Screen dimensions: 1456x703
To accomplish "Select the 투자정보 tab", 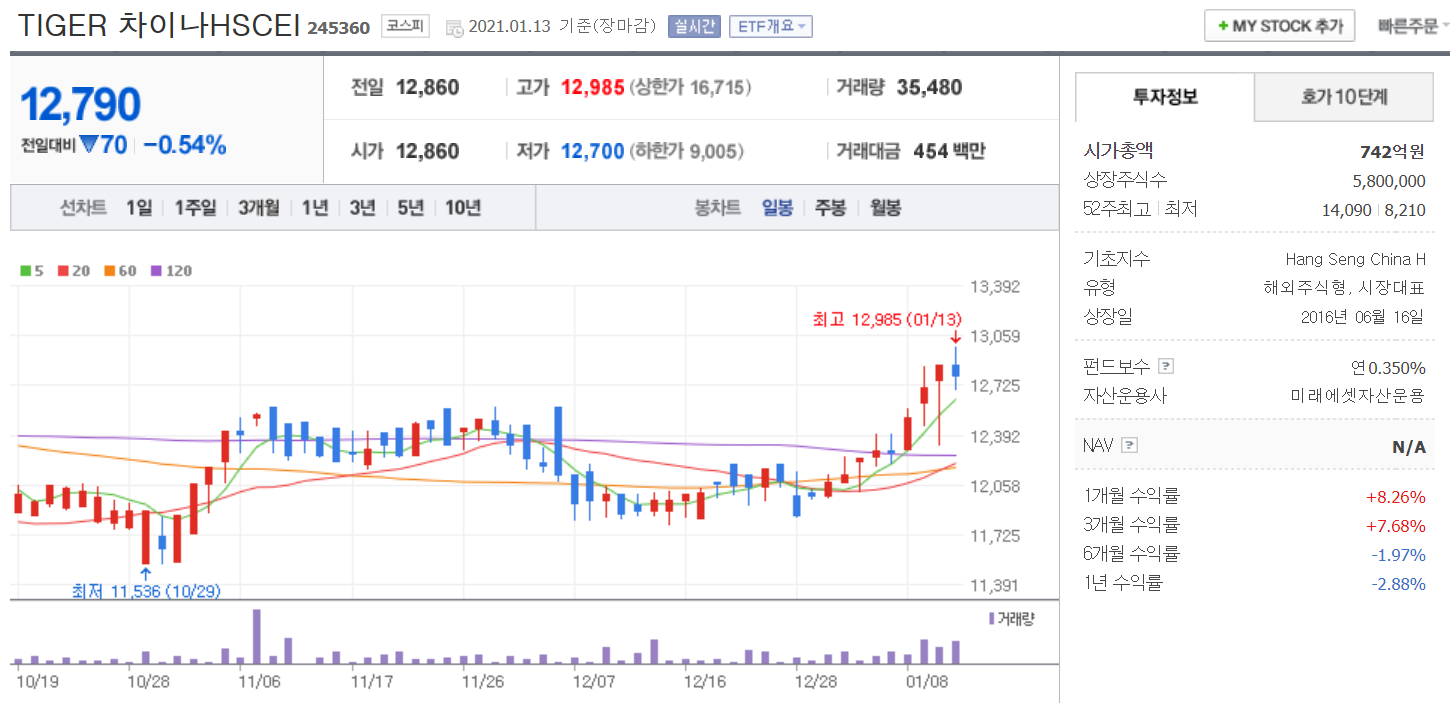I will click(x=1165, y=97).
